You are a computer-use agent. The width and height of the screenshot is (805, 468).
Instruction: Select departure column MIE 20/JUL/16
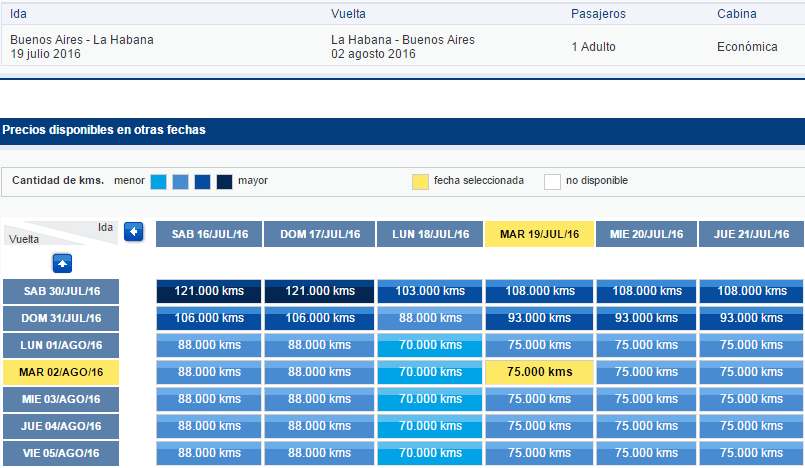click(x=646, y=234)
